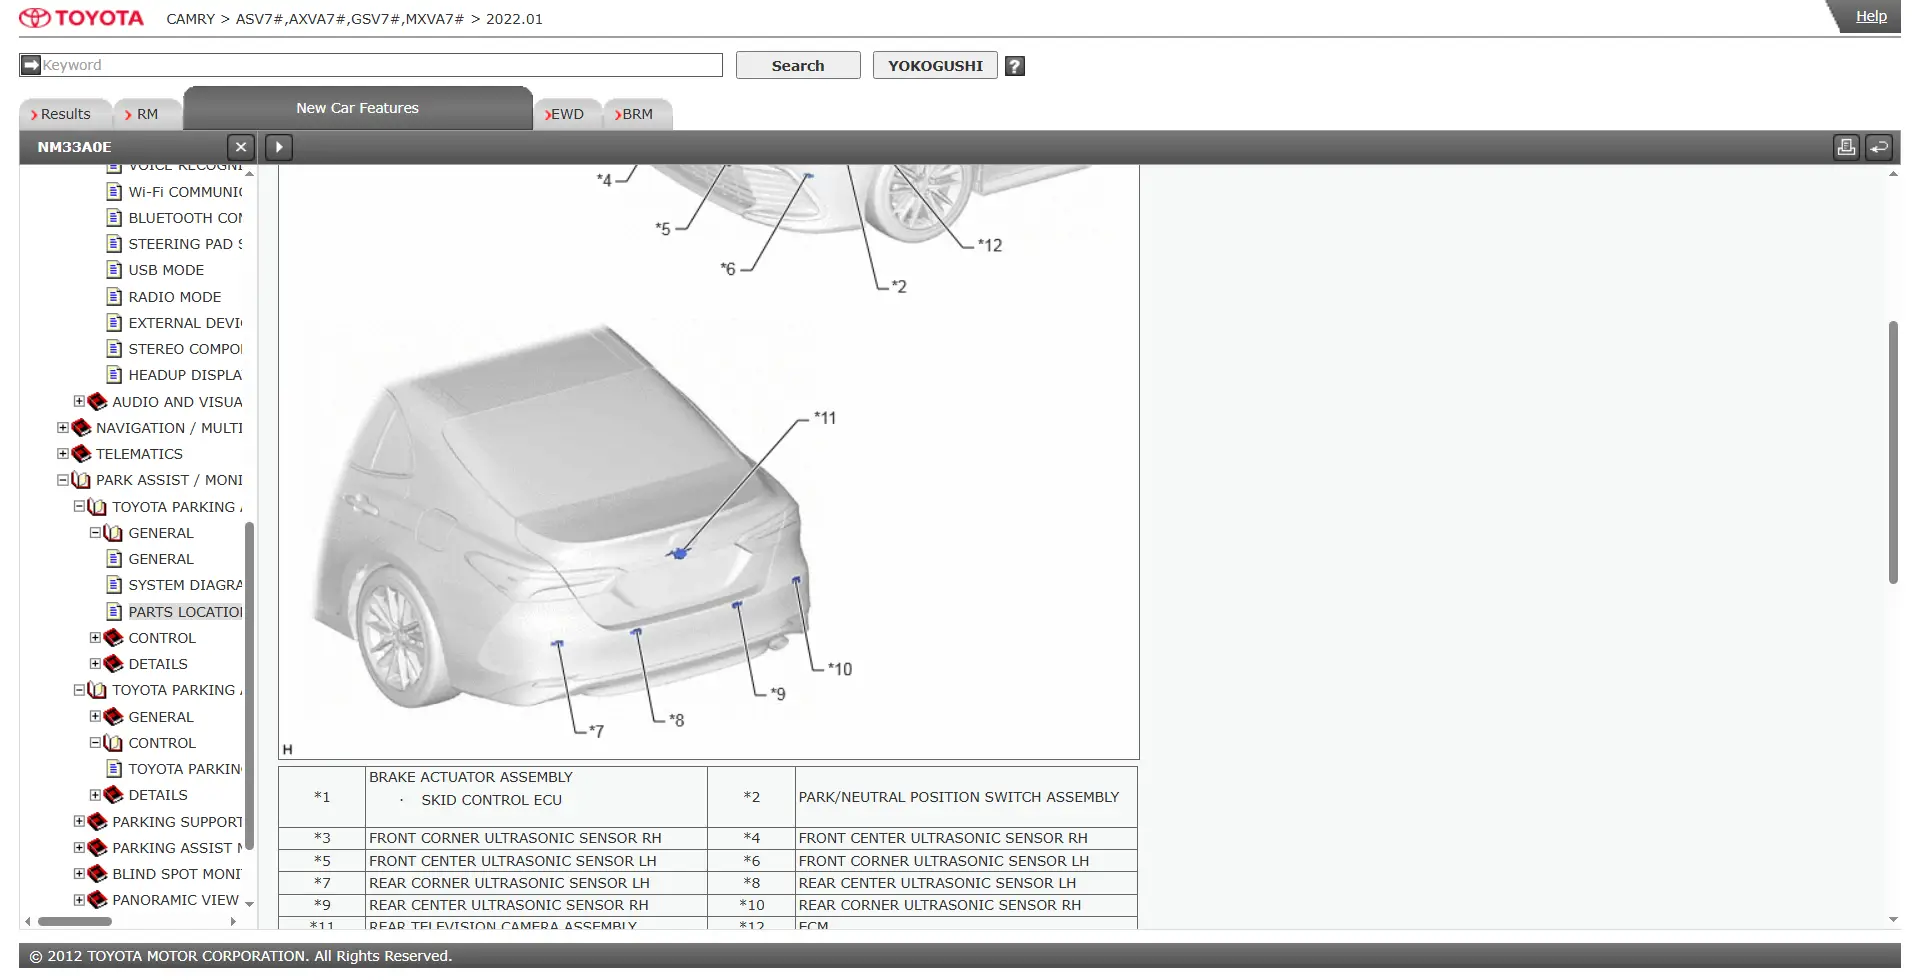Image resolution: width=1920 pixels, height=980 pixels.
Task: Click the FRONT CENTER ULTRASONIC SENSOR RH cell
Action: coord(966,838)
